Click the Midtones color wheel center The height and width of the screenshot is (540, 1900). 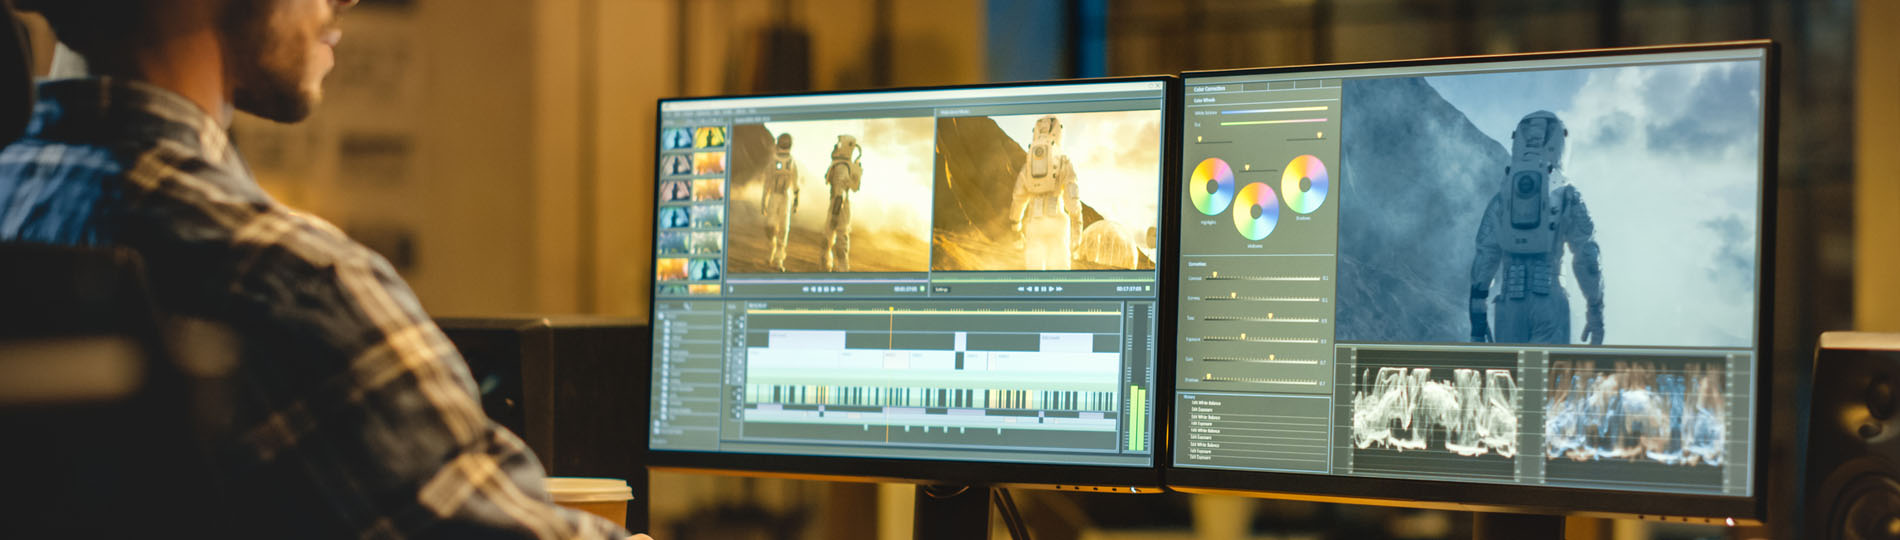[x=1255, y=211]
